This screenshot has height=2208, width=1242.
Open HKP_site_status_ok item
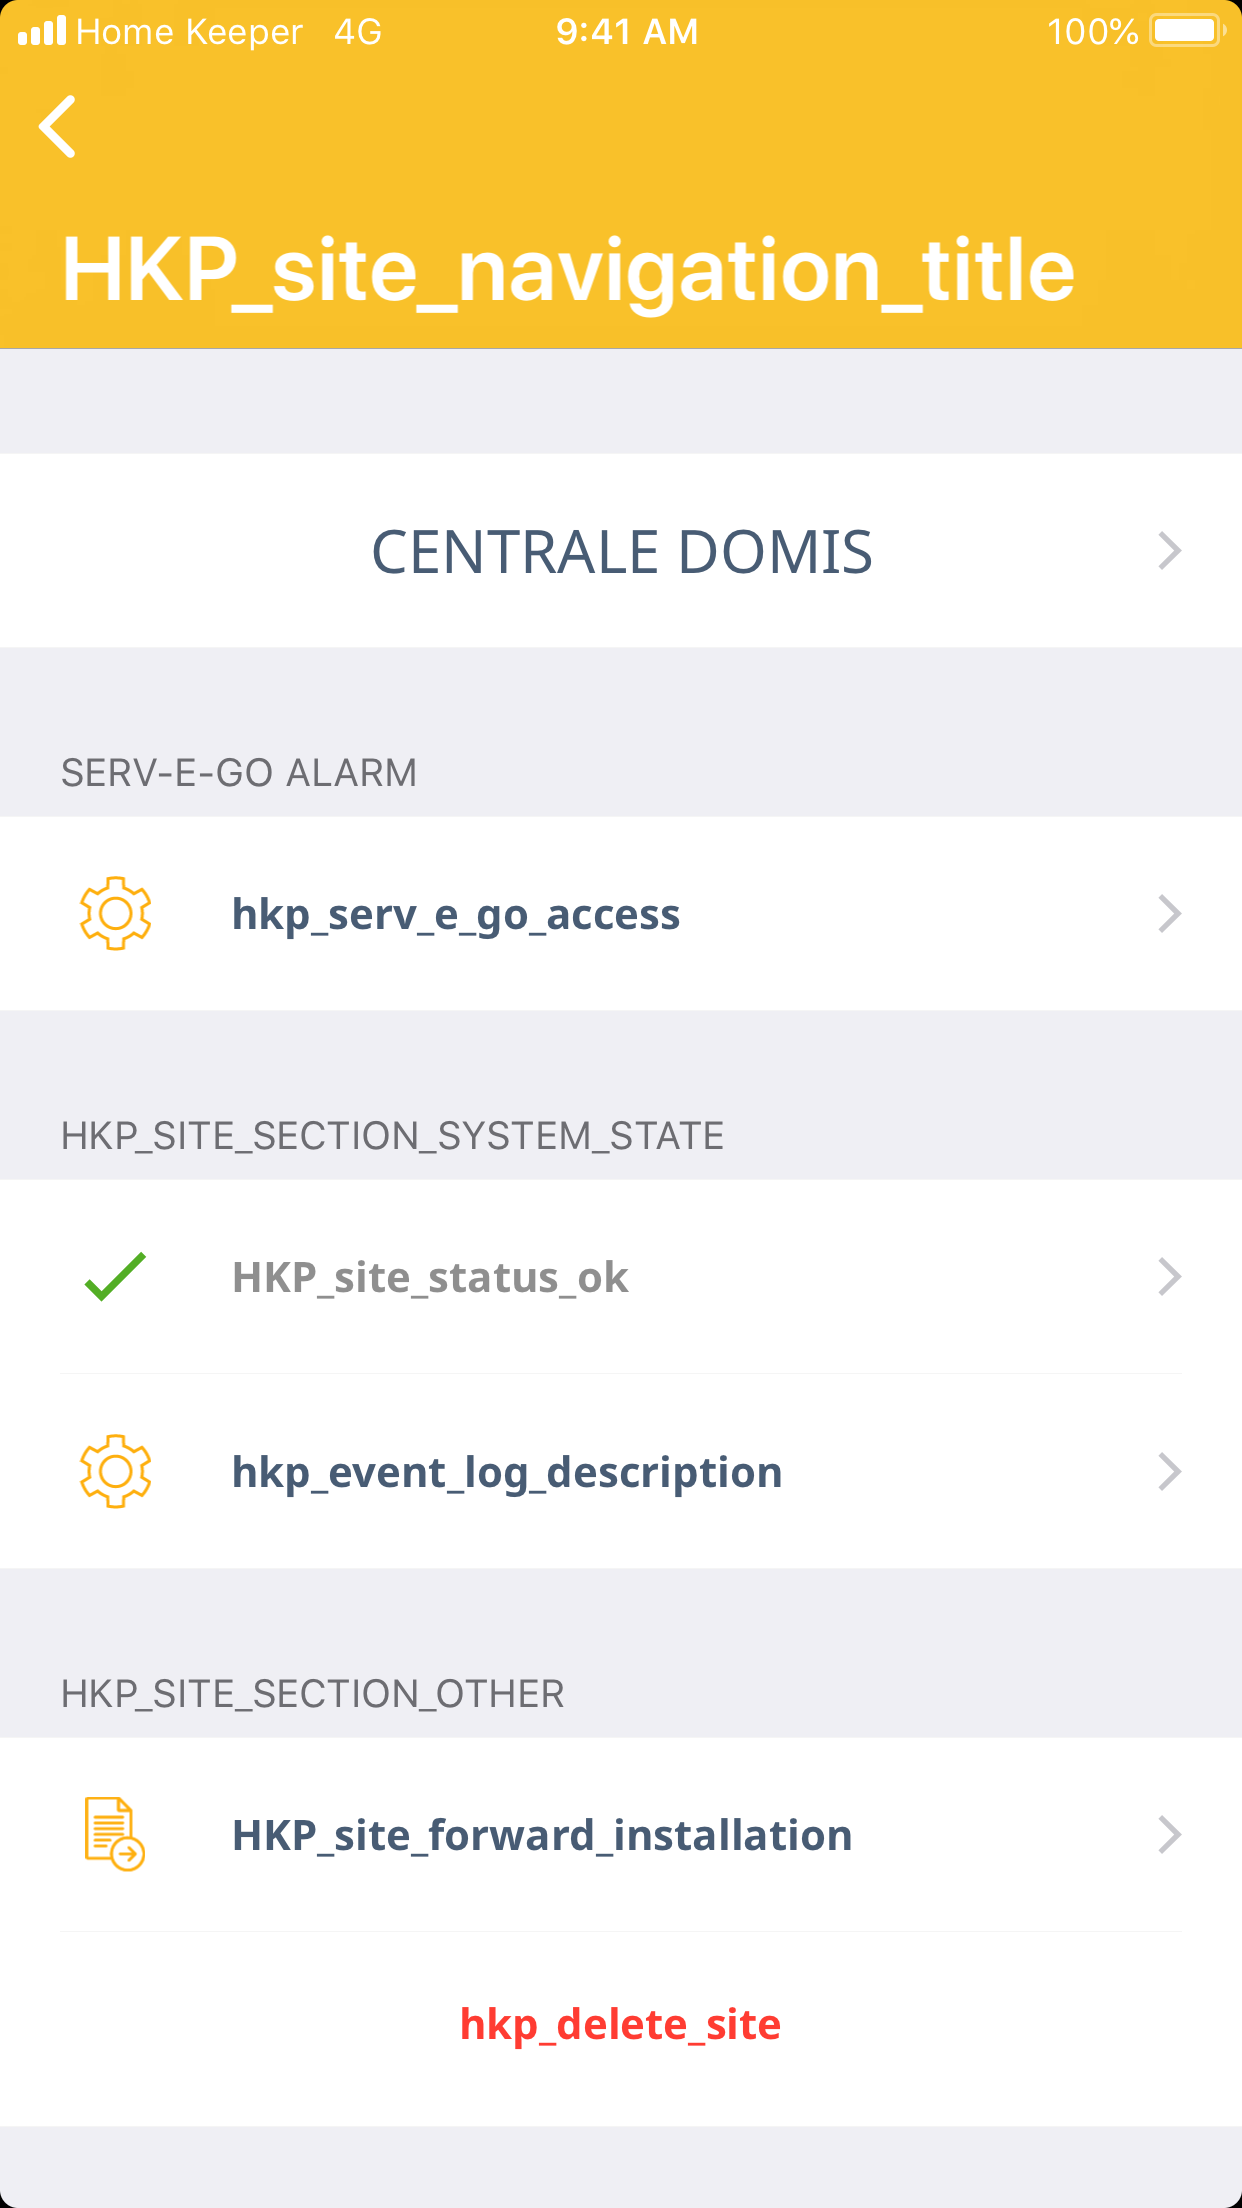click(x=430, y=1278)
